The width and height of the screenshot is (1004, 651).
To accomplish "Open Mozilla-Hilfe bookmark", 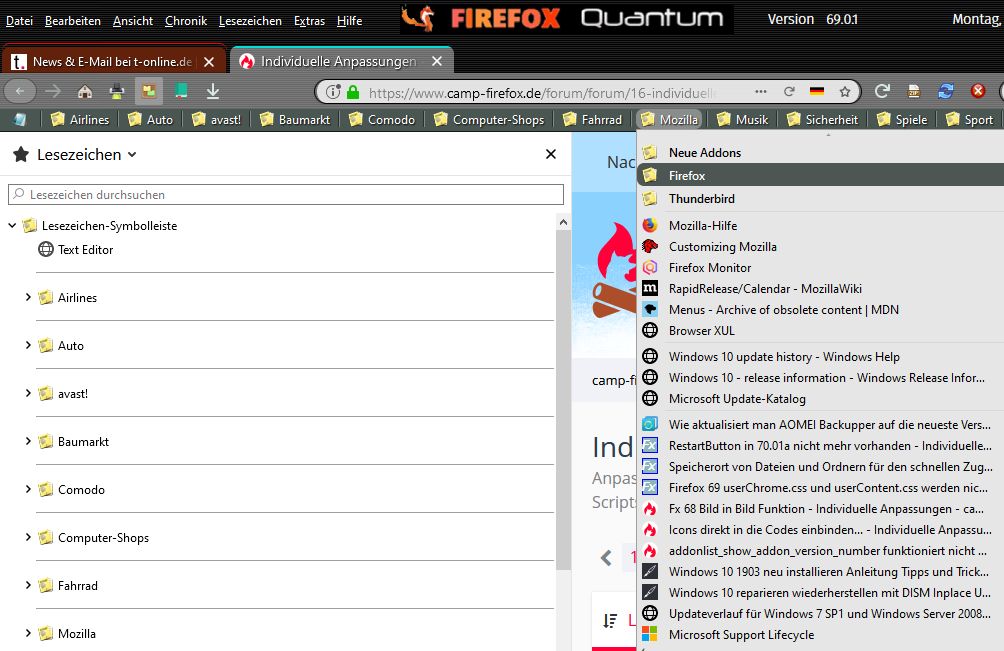I will tap(821, 225).
